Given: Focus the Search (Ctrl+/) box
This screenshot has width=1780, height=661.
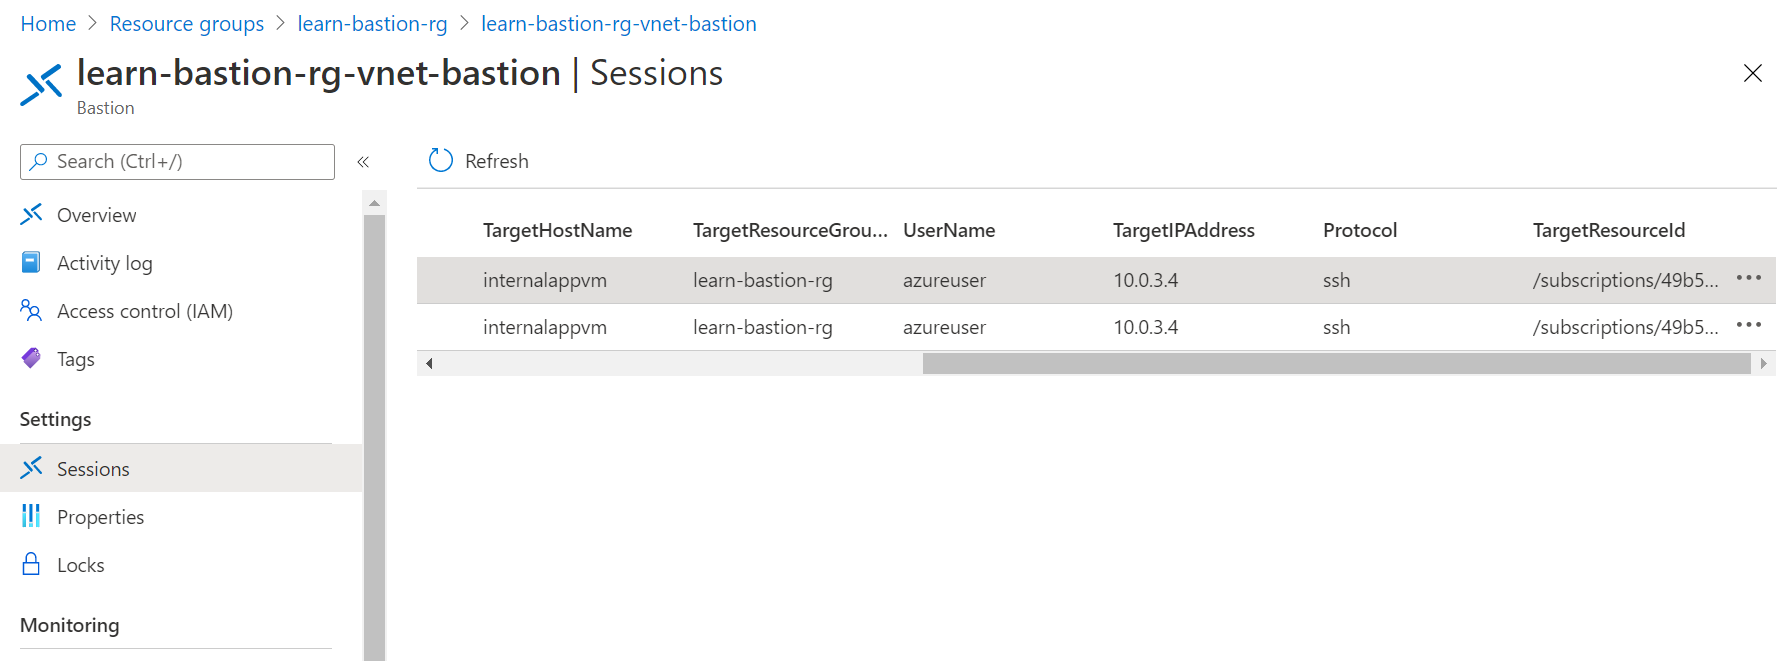Looking at the screenshot, I should pyautogui.click(x=177, y=161).
